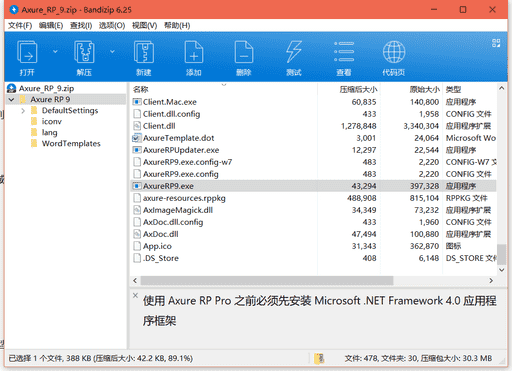Screen dimensions: 512x371
Task: Click the horizontal scrollbar left arrow
Action: 135,281
